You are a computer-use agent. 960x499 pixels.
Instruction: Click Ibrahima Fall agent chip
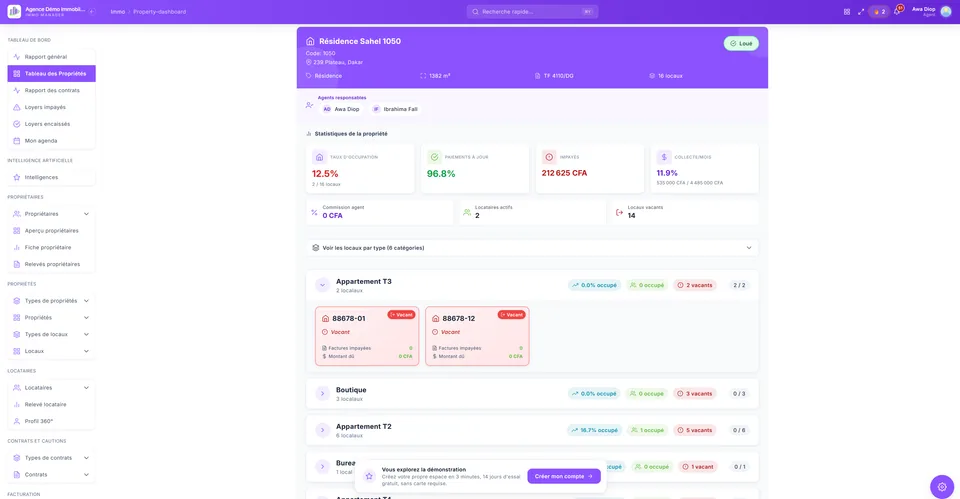396,109
